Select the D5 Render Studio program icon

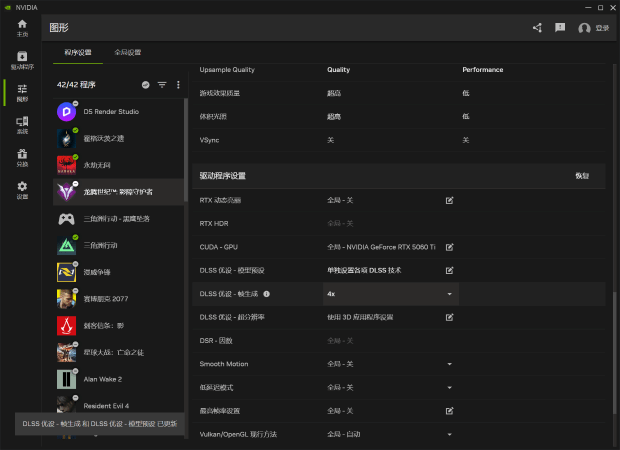point(66,112)
